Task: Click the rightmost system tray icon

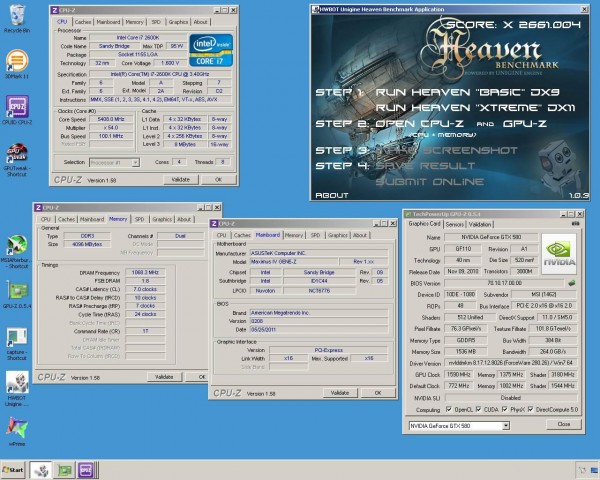Action: coord(595,471)
